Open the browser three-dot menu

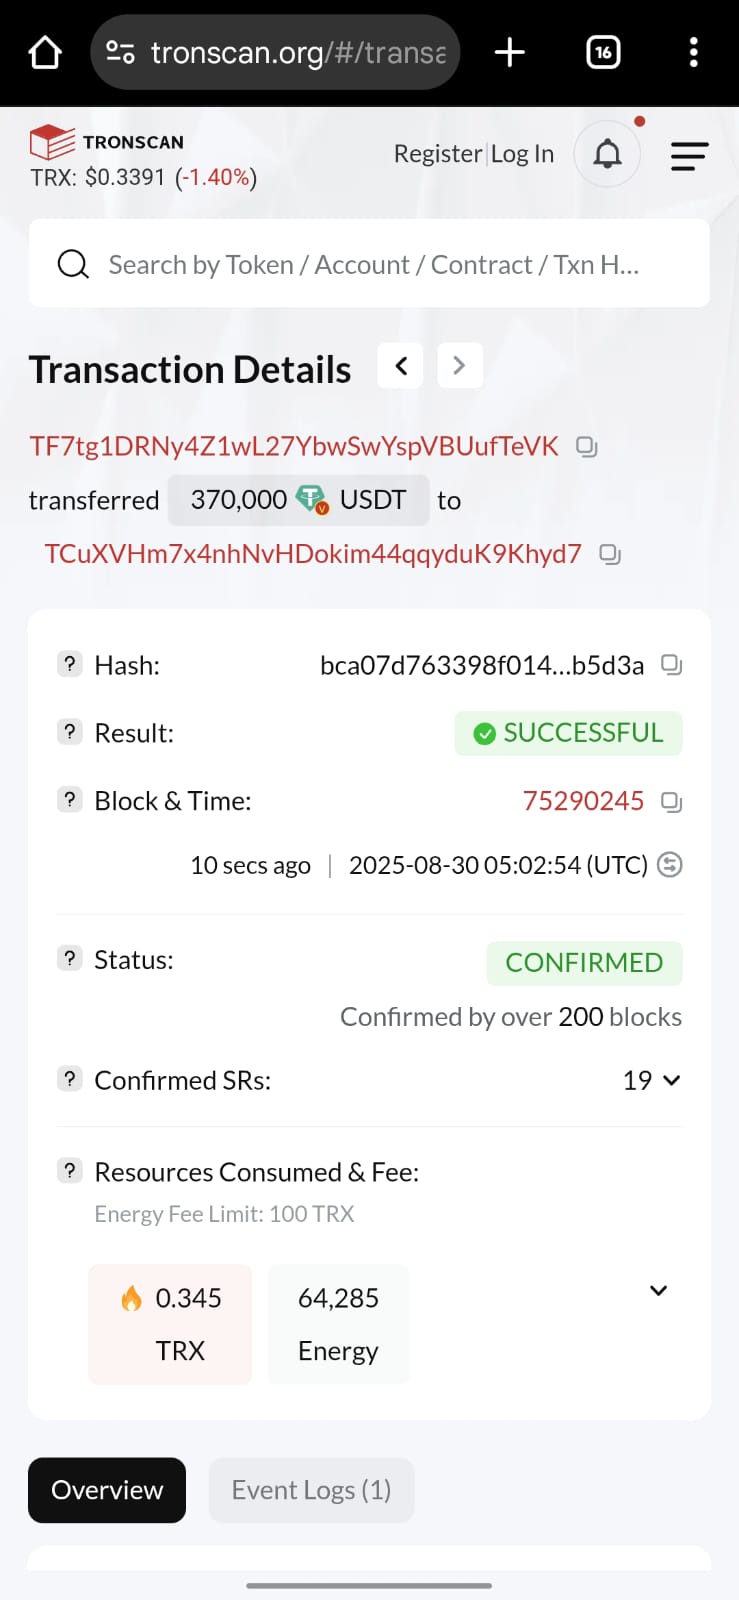click(693, 52)
